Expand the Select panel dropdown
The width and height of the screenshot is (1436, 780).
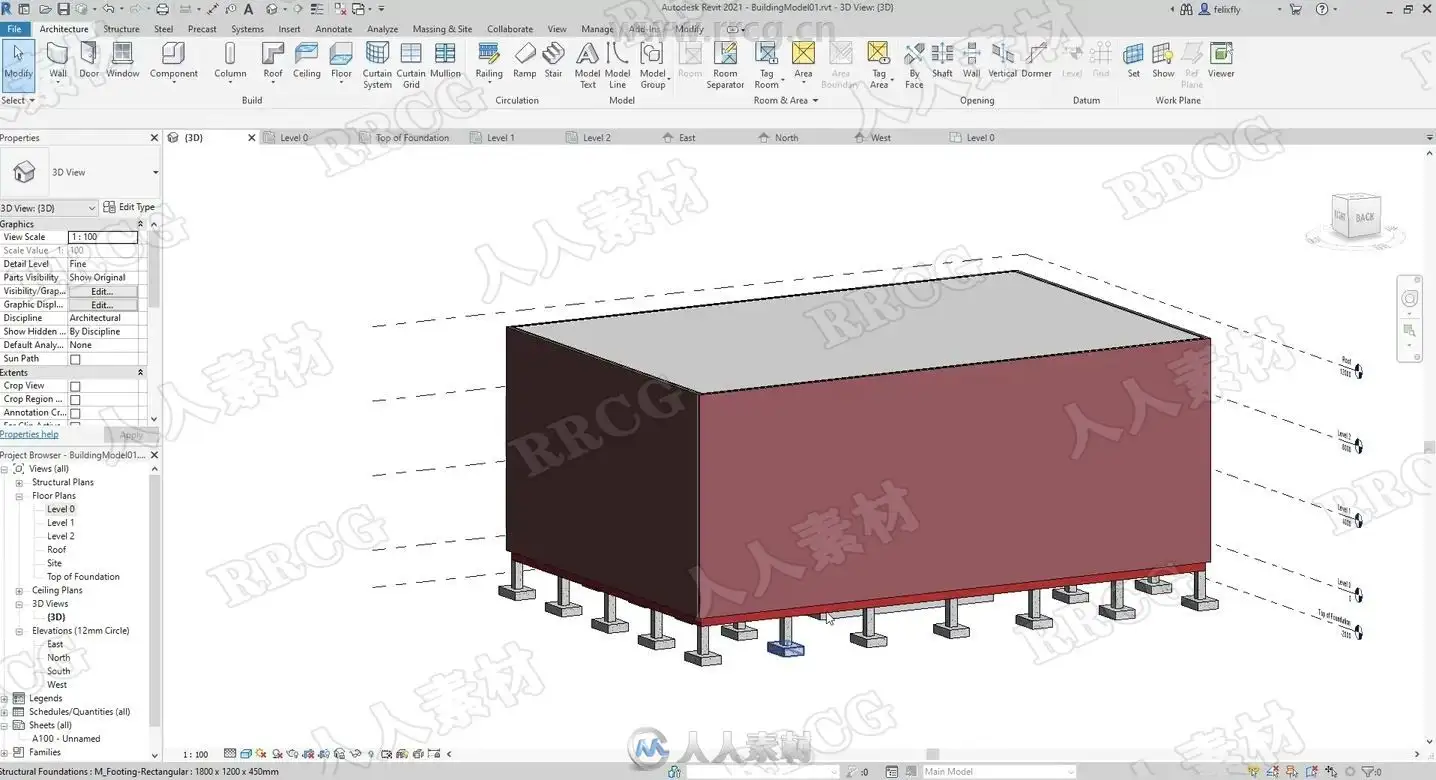point(18,100)
